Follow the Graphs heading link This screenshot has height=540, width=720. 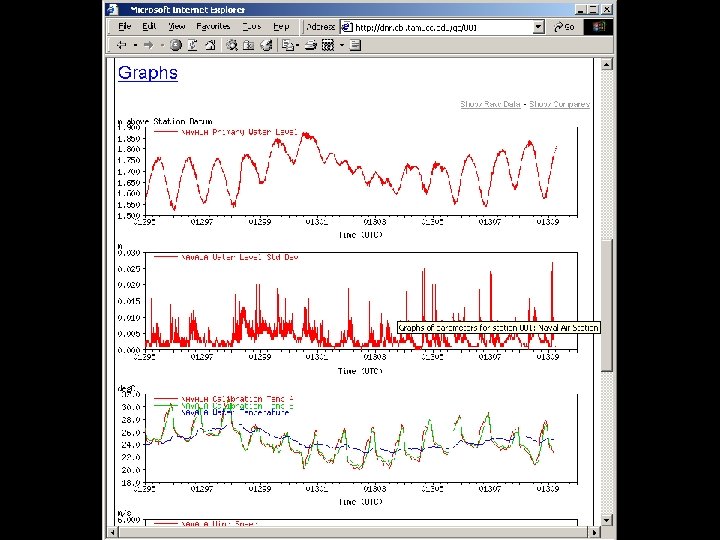[x=148, y=73]
